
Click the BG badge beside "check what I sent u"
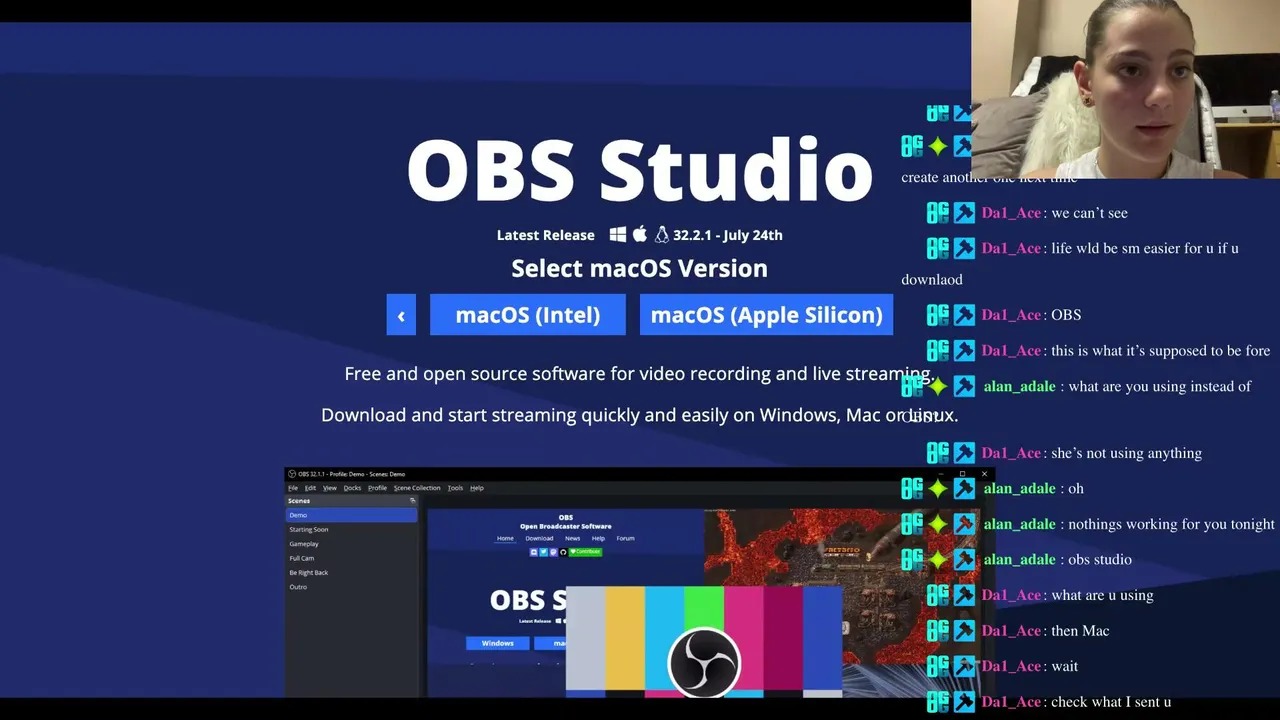coord(938,702)
